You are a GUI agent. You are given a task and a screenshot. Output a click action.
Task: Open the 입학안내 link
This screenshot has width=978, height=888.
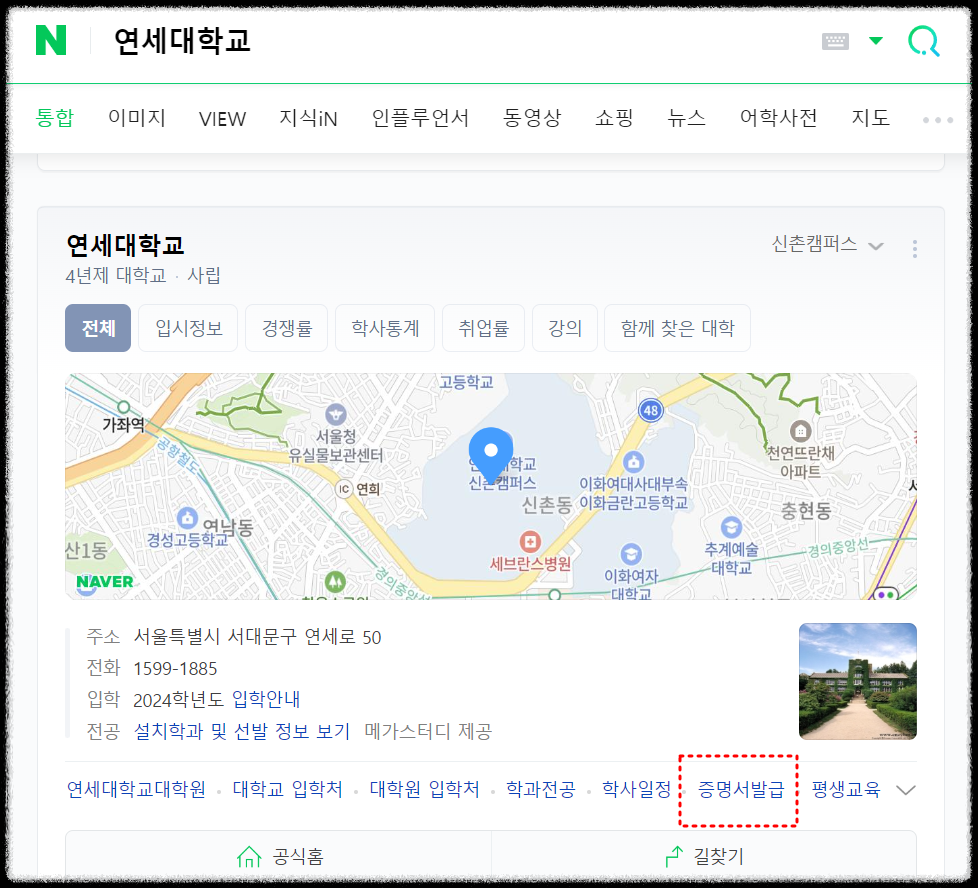(266, 699)
